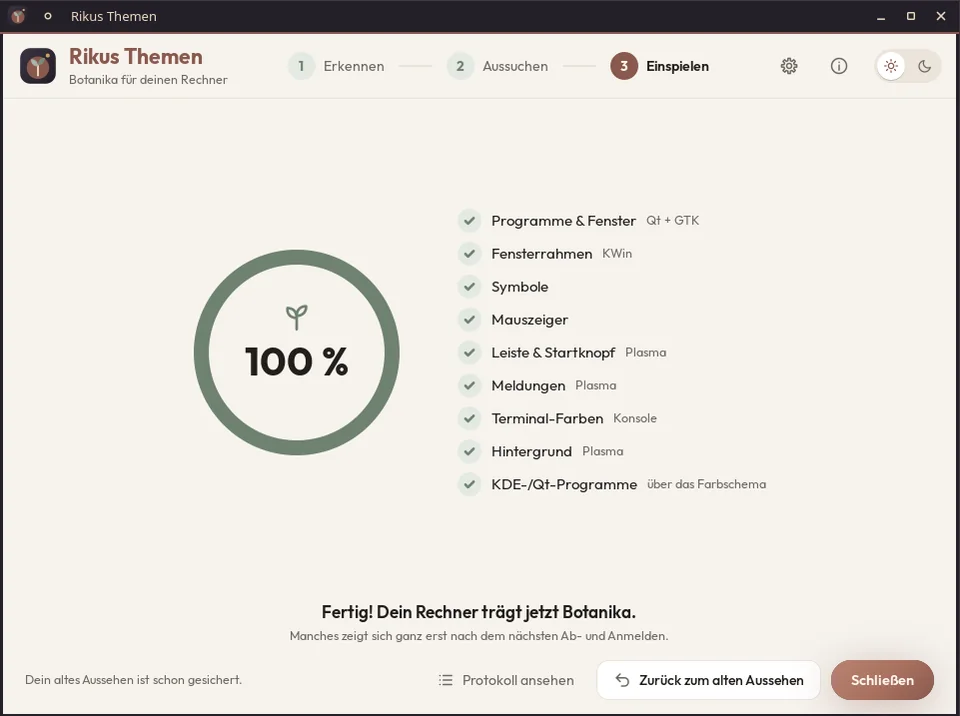
Task: Click the 'Symbole' label
Action: click(x=519, y=287)
